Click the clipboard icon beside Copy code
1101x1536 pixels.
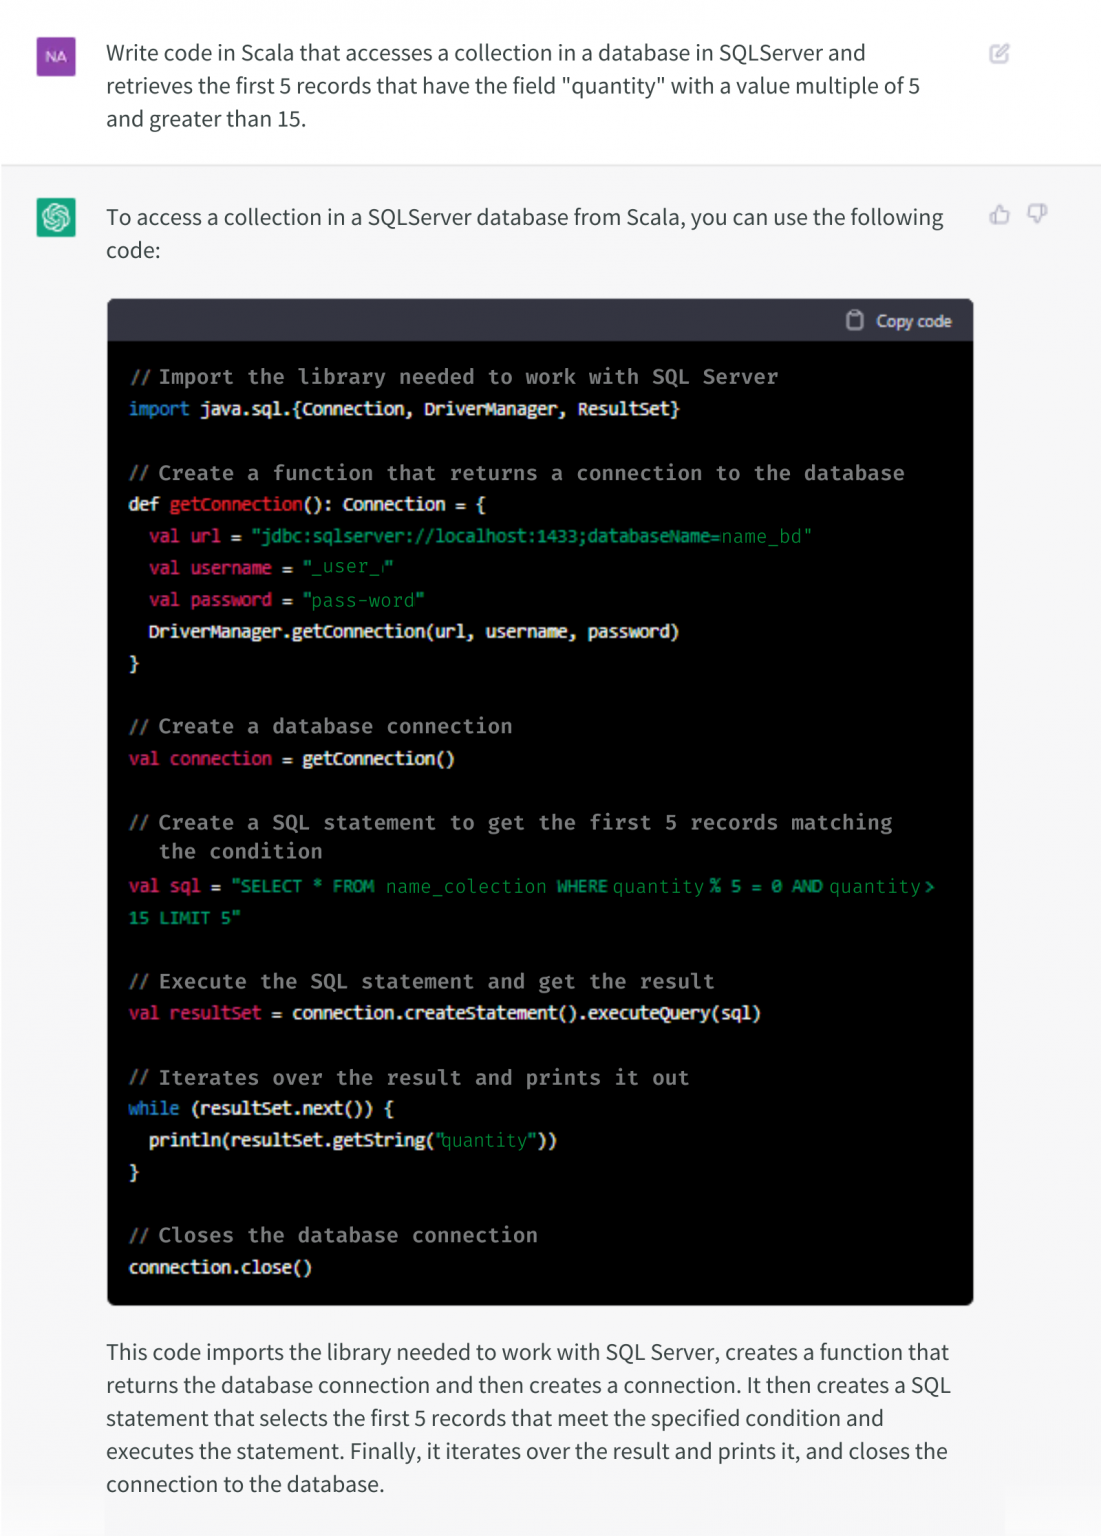click(854, 320)
